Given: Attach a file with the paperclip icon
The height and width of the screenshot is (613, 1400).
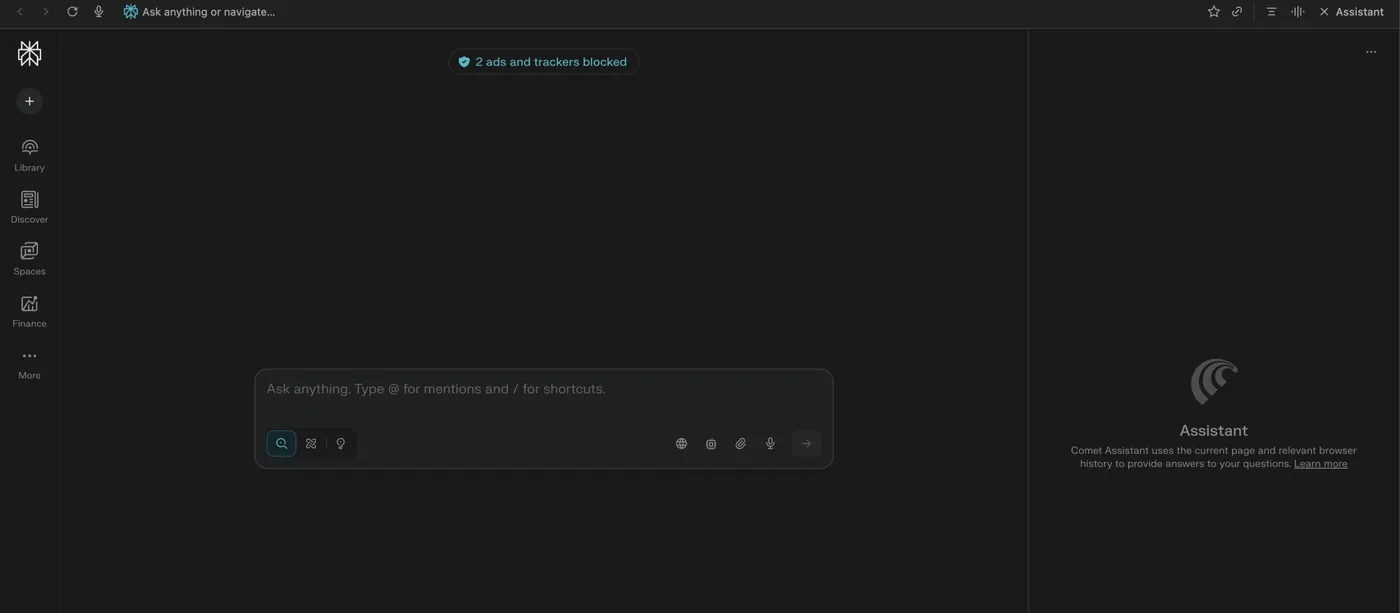Looking at the screenshot, I should coord(741,443).
